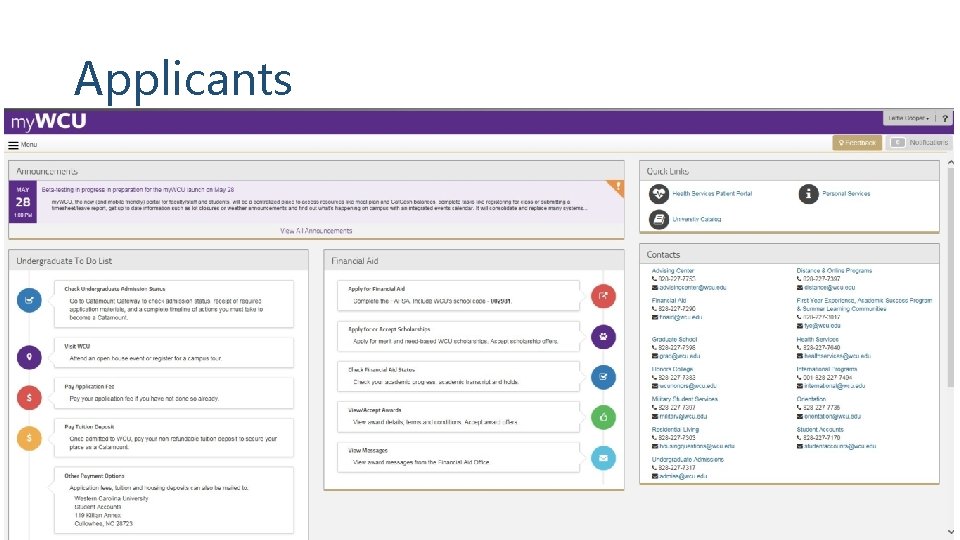Click grad@wcu.edu email link
This screenshot has height=540, width=960.
(679, 356)
